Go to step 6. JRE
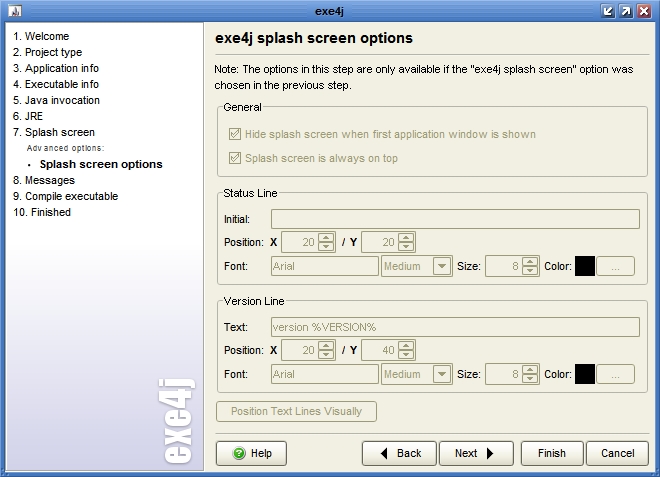 tap(28, 116)
